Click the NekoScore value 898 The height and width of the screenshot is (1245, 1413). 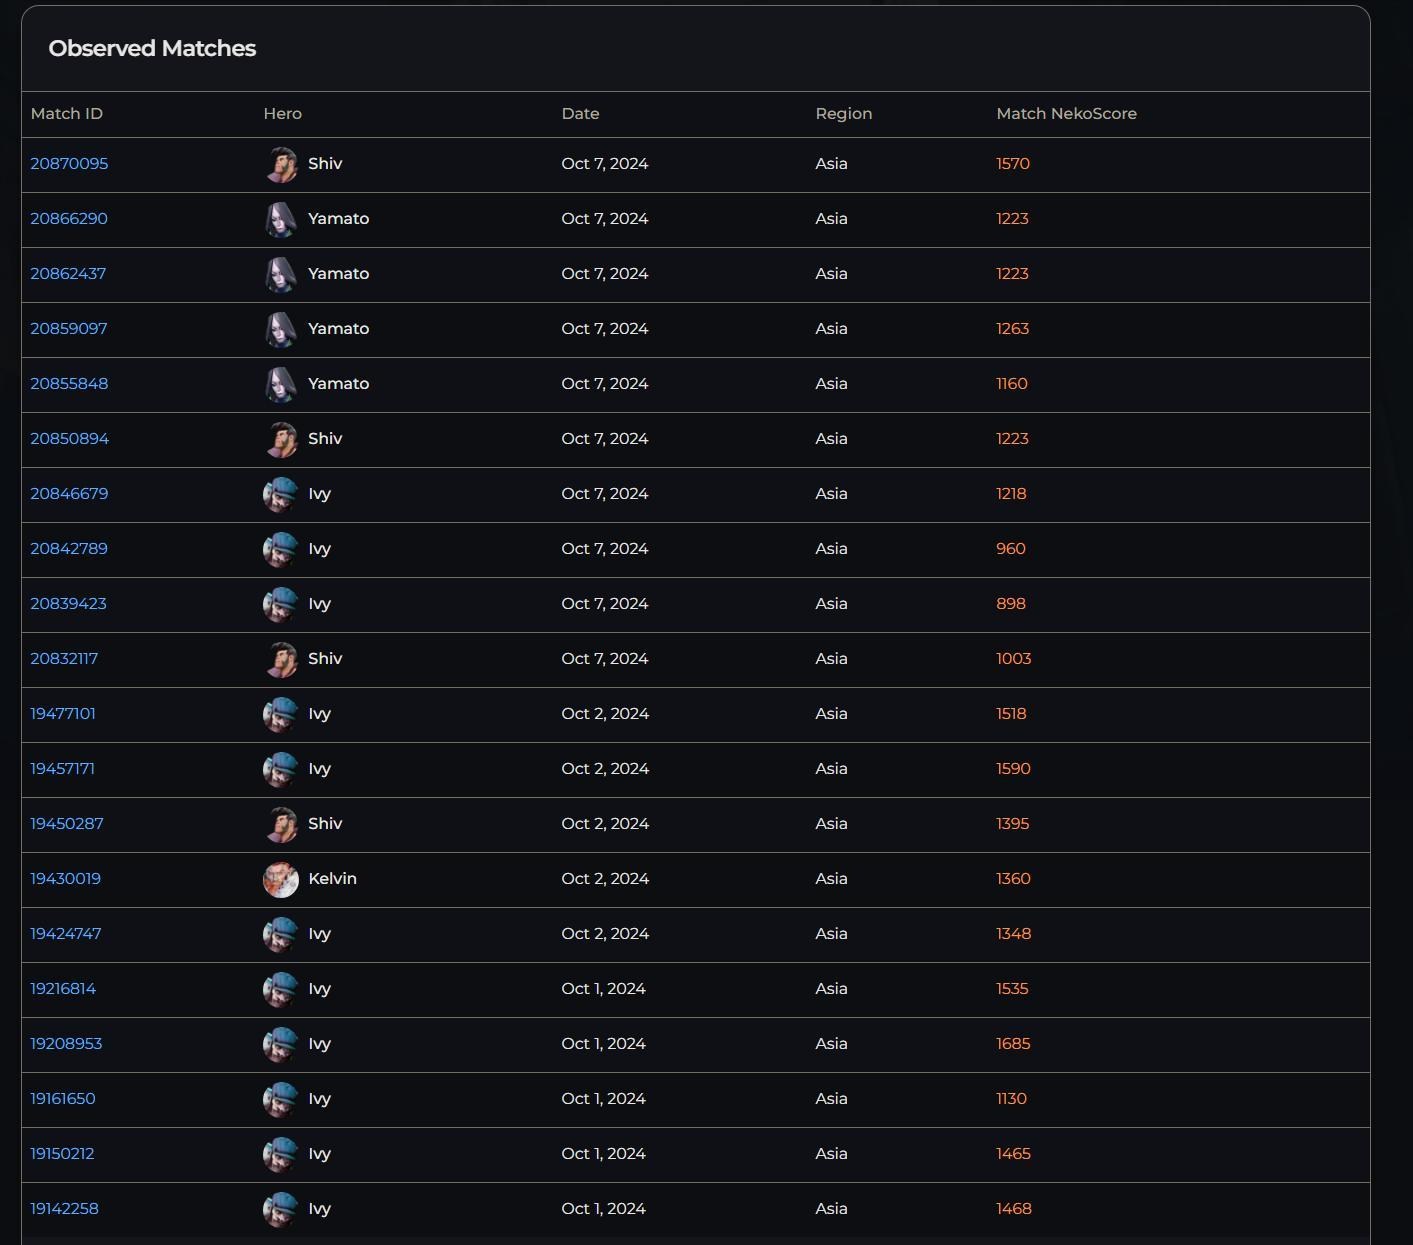(x=1011, y=604)
